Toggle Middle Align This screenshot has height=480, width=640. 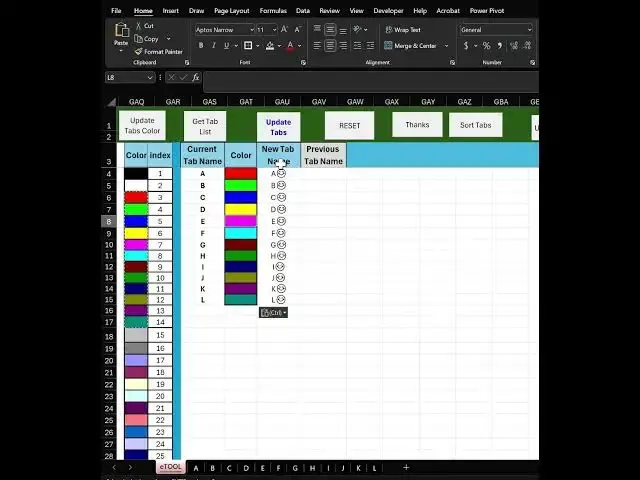tap(330, 29)
